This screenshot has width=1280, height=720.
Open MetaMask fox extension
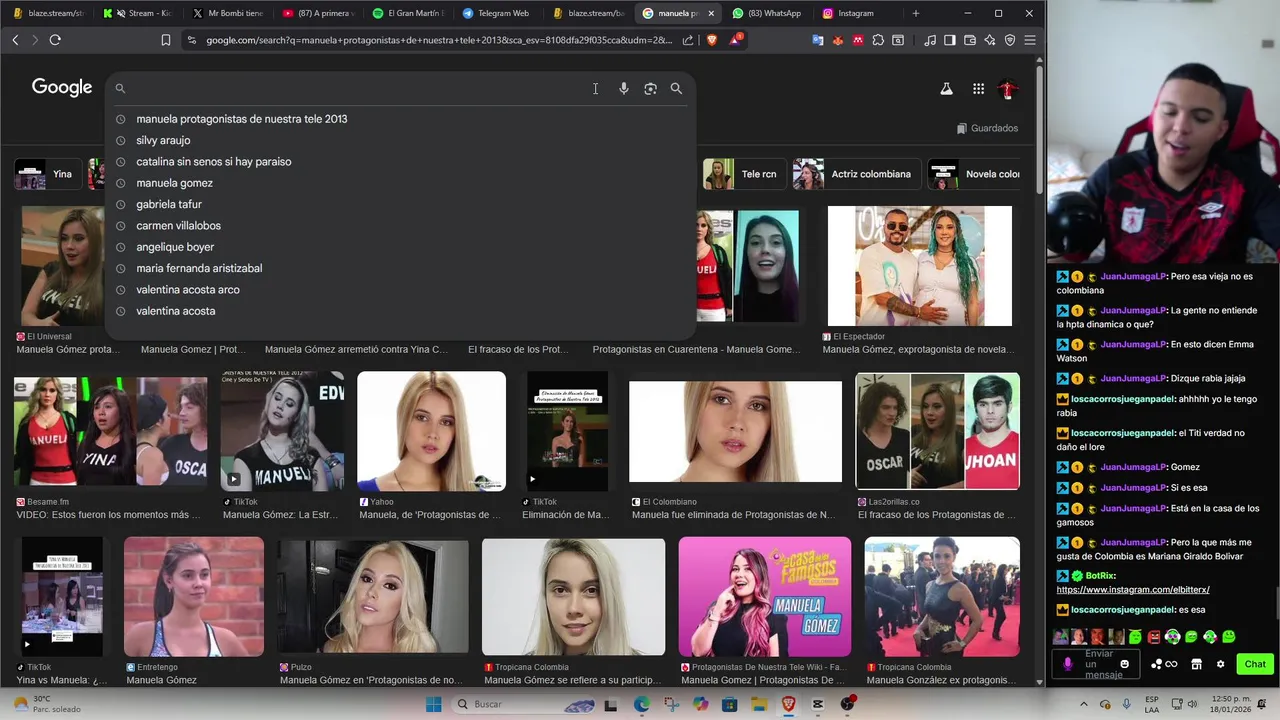point(838,40)
